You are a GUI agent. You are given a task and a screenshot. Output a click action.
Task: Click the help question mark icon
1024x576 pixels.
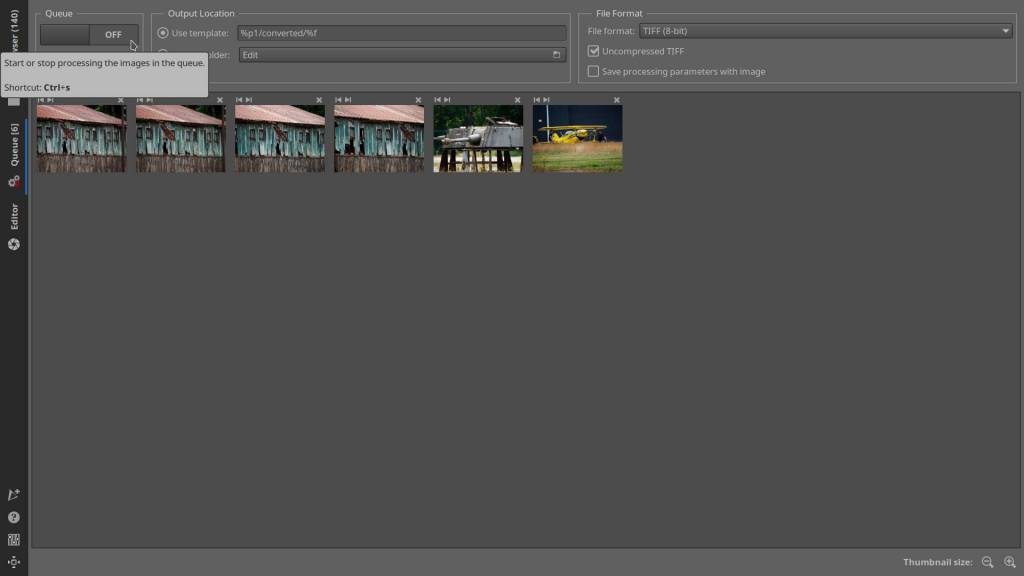(x=14, y=517)
